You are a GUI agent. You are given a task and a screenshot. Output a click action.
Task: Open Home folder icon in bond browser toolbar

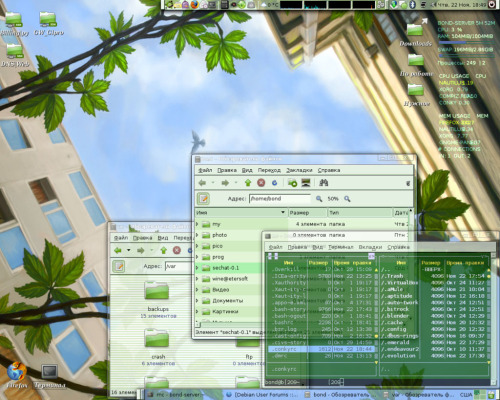click(292, 183)
